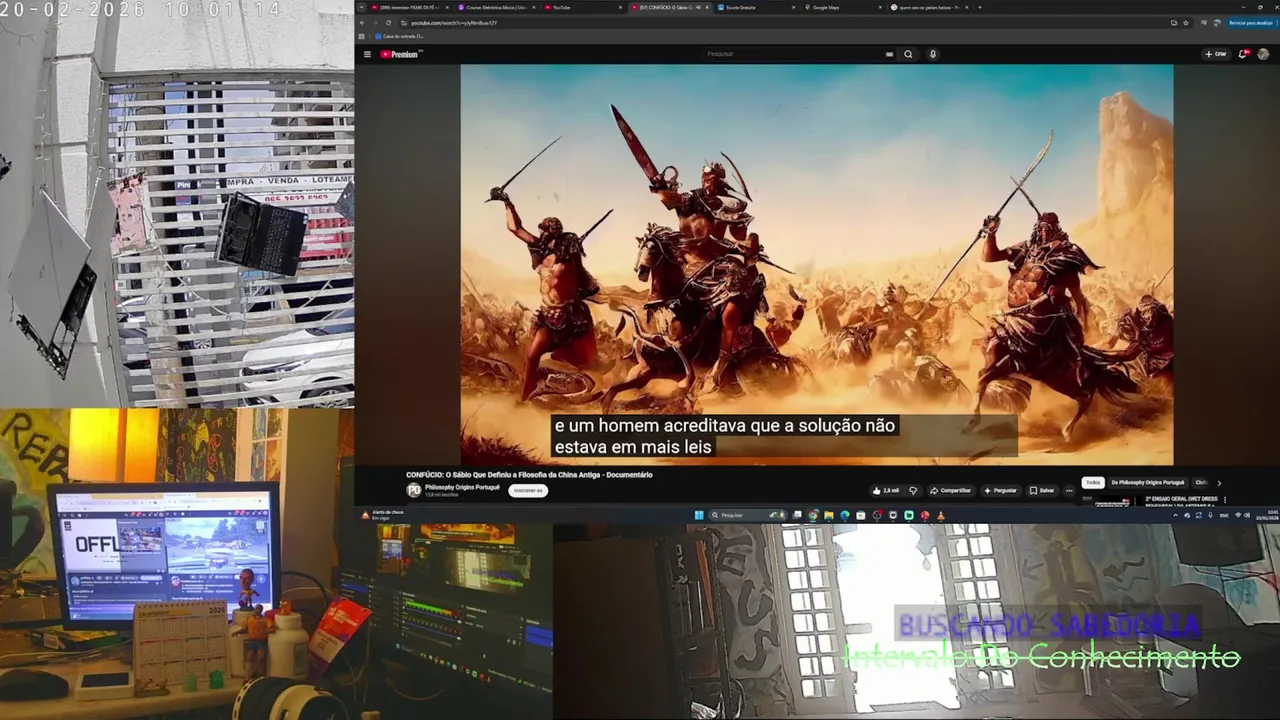Viewport: 1280px width, 720px height.
Task: Open the Caixa de entrada bookmark
Action: pos(399,36)
